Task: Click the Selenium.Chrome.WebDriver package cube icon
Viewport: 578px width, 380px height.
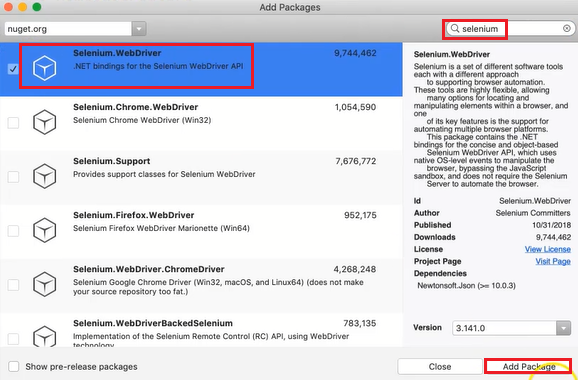Action: [44, 122]
